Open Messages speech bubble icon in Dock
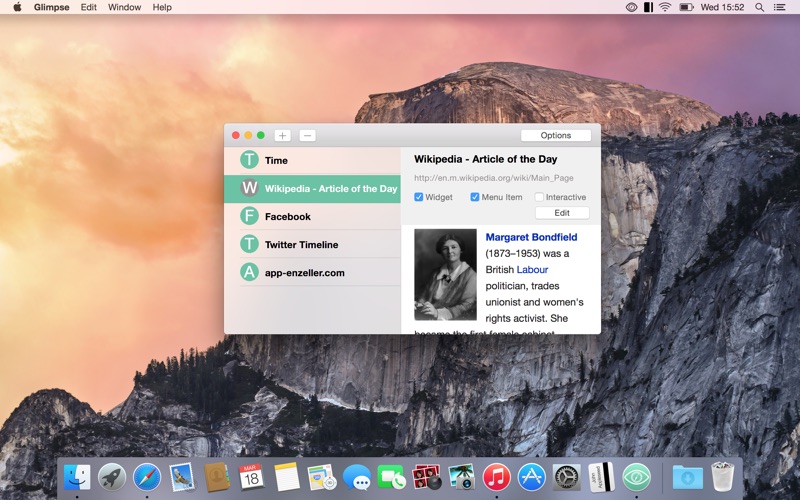Image resolution: width=800 pixels, height=500 pixels. 357,478
